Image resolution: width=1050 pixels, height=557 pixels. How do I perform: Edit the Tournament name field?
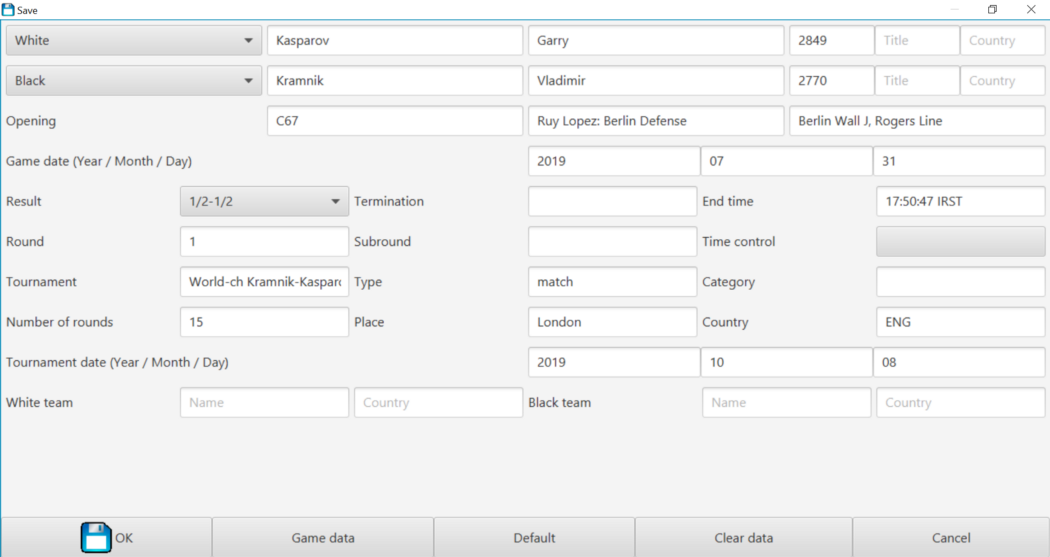pos(264,282)
